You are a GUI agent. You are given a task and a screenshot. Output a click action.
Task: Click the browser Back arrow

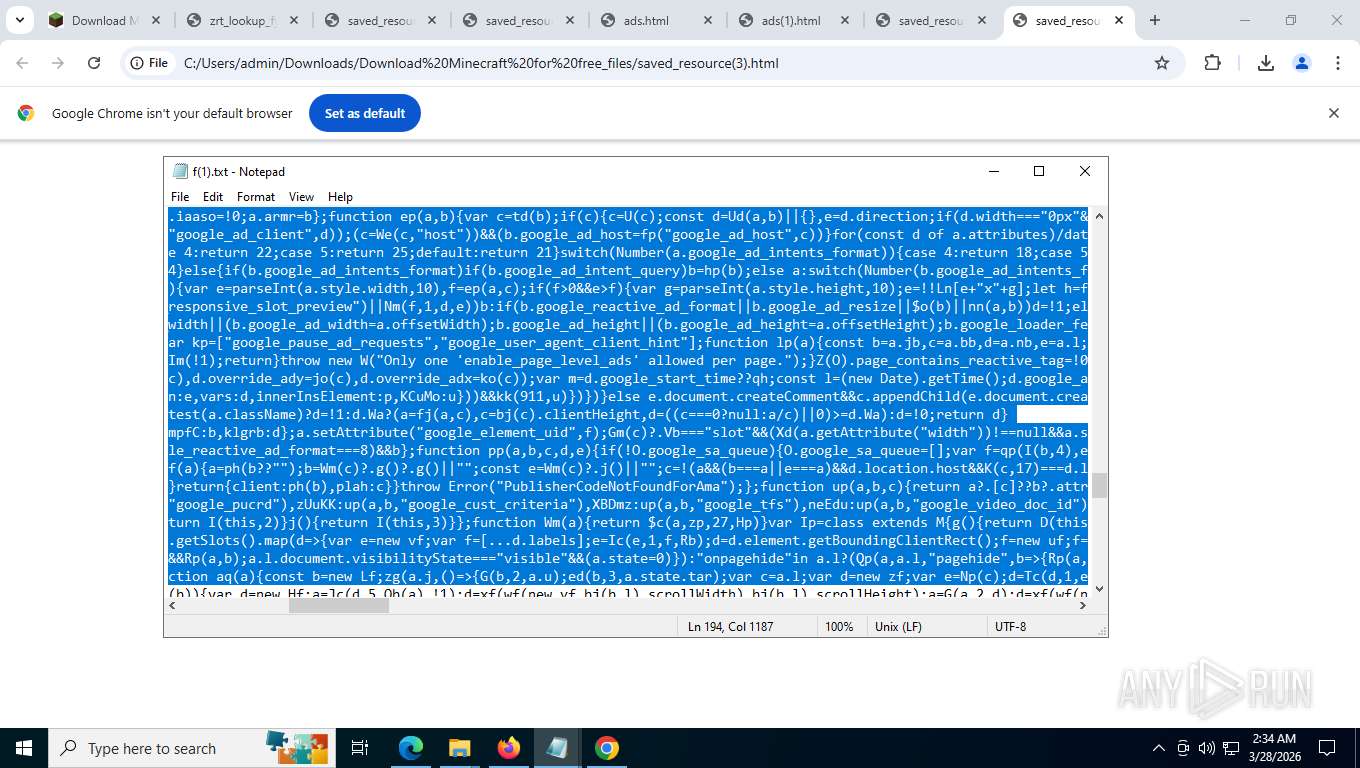pyautogui.click(x=22, y=63)
